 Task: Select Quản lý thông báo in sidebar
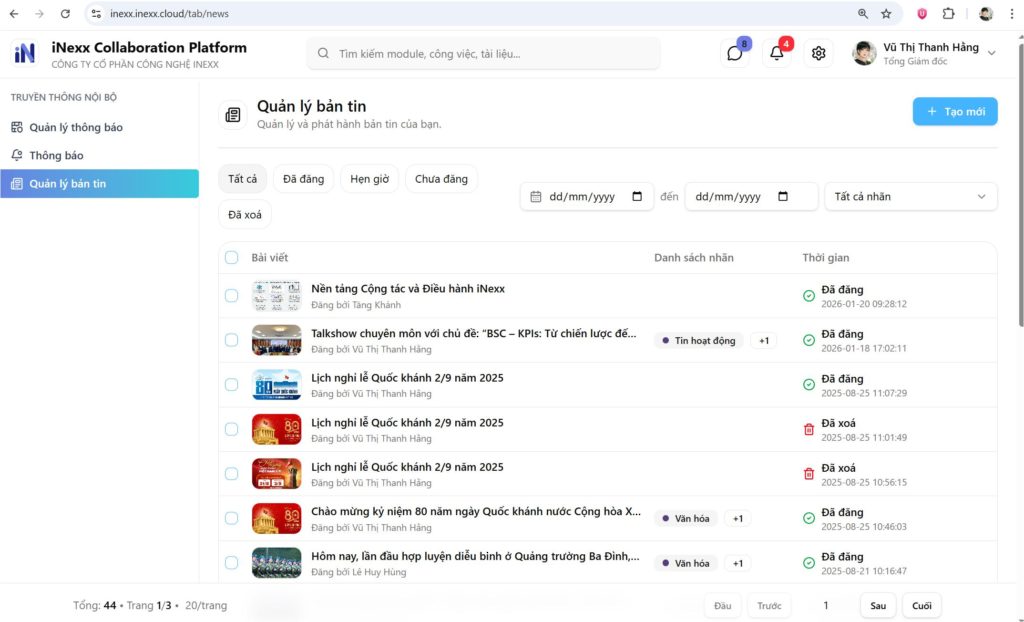pos(76,128)
